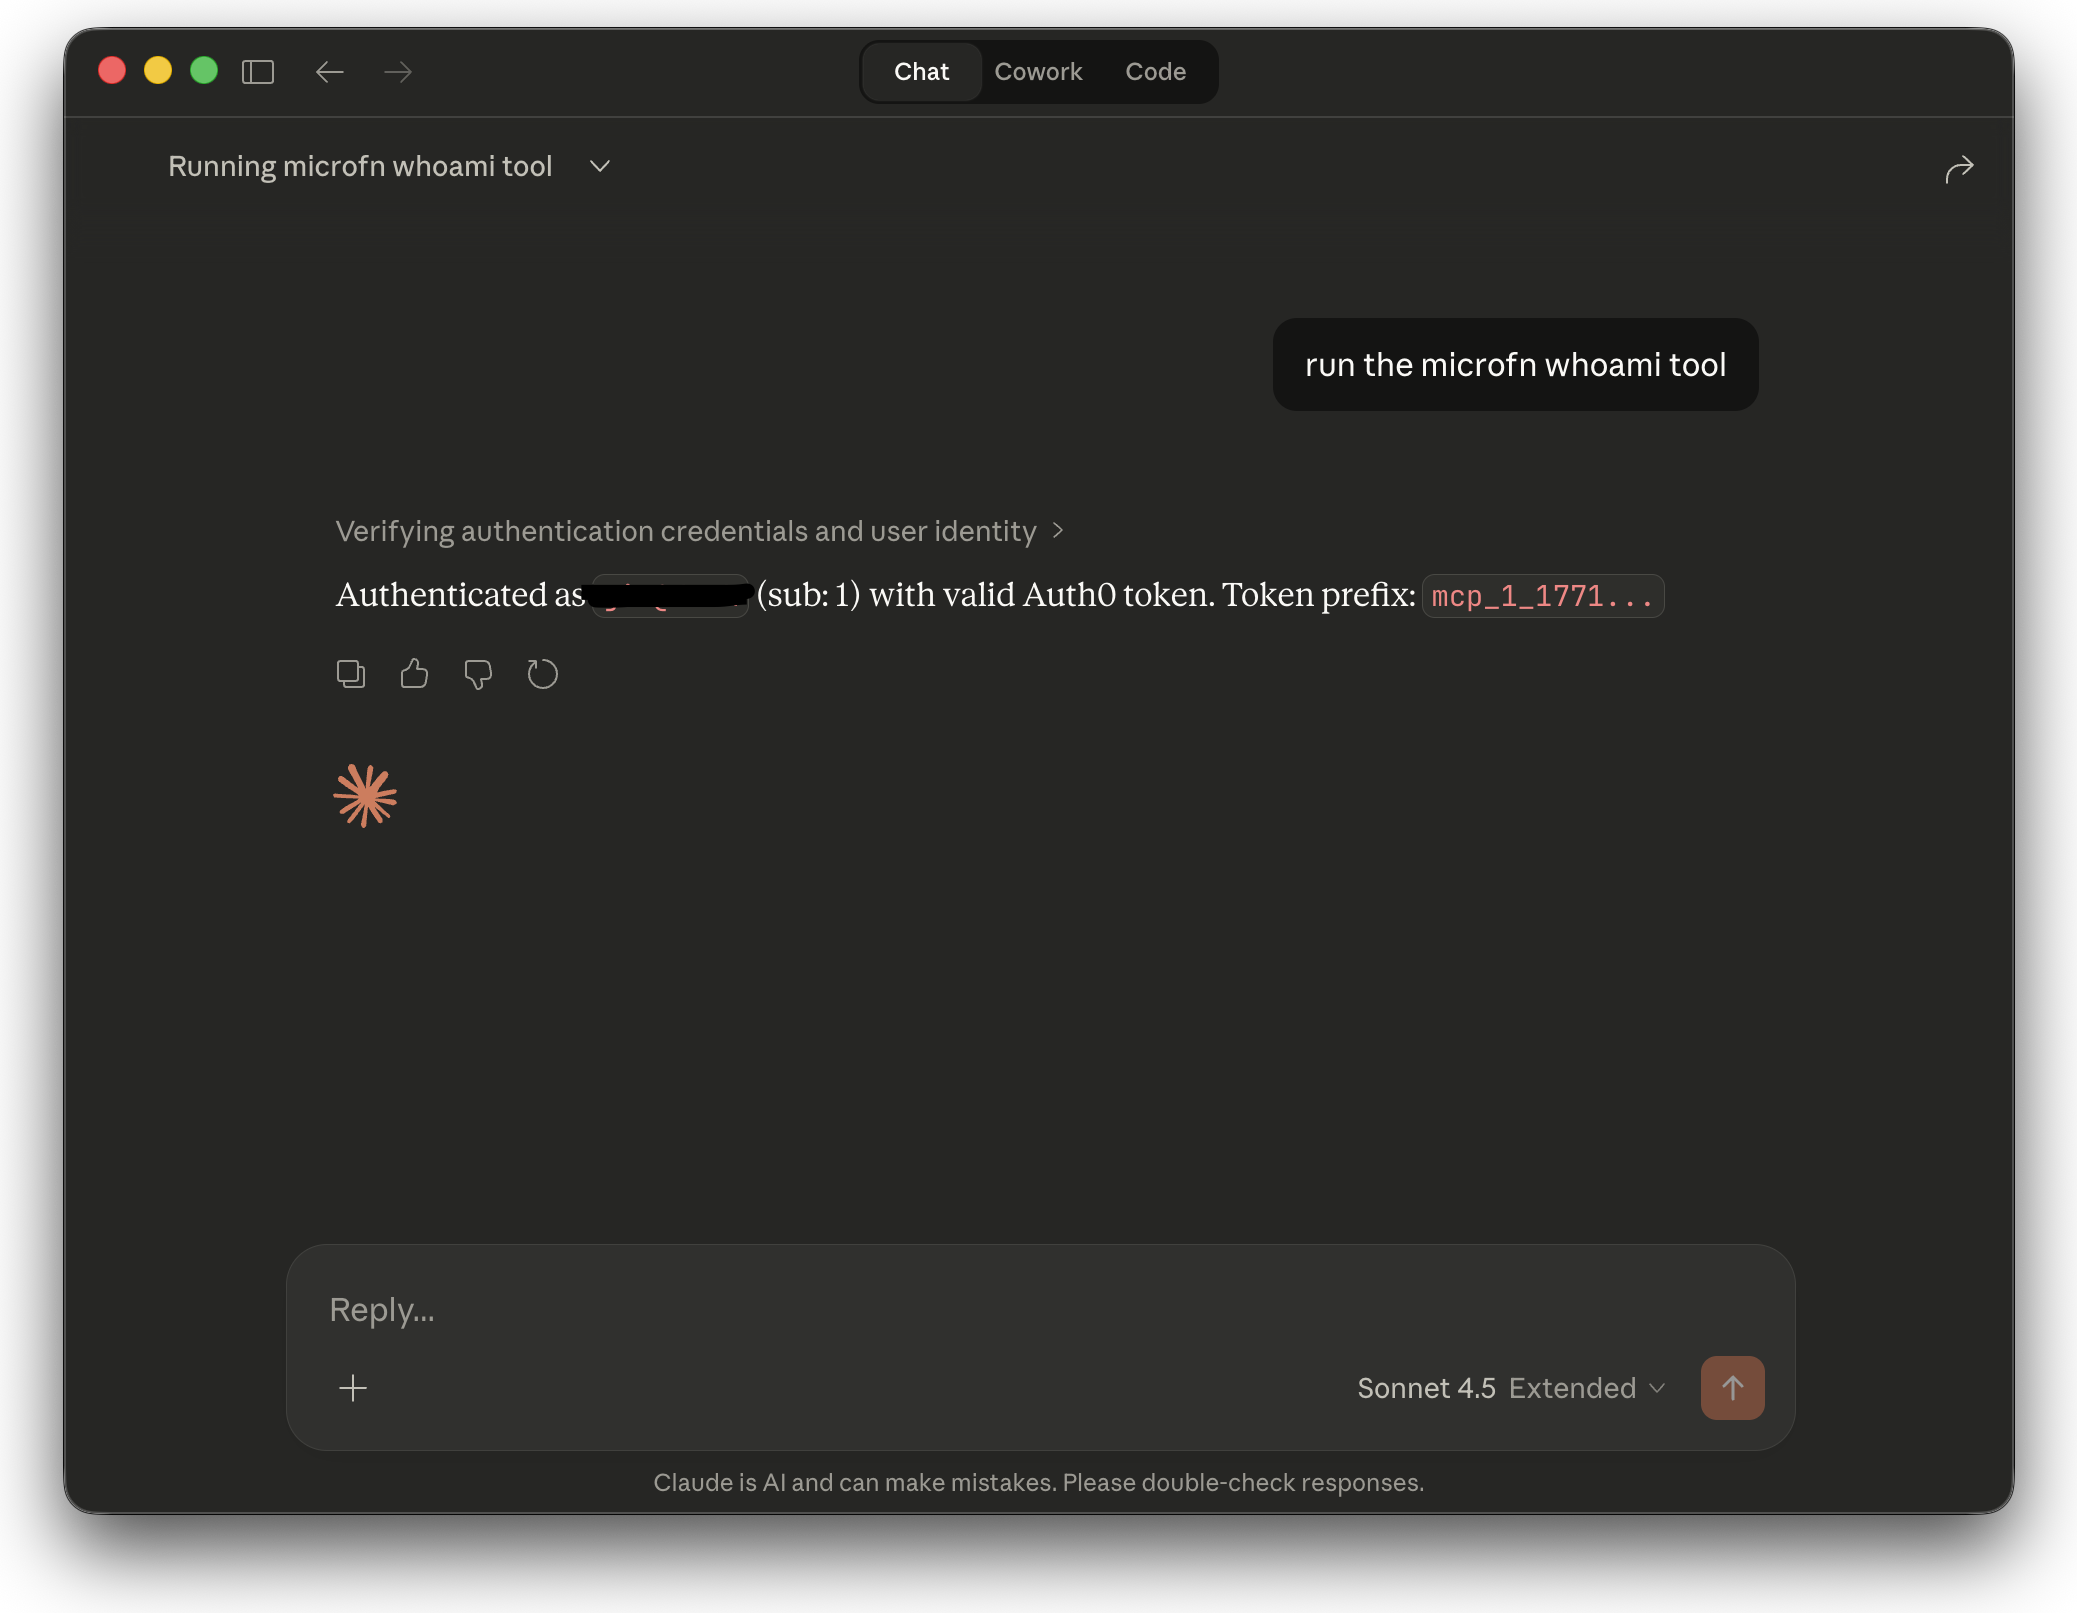The height and width of the screenshot is (1613, 2077).
Task: Share the conversation with the arrow icon
Action: (x=1959, y=169)
